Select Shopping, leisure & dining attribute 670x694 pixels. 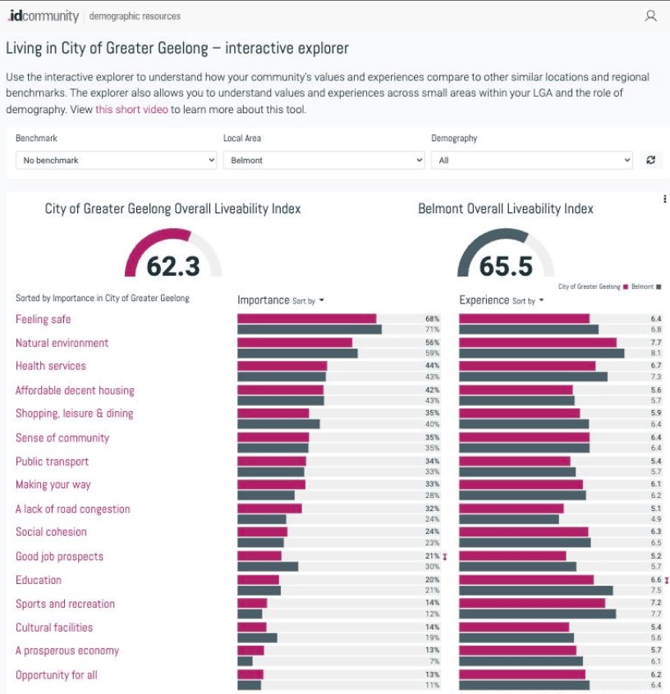[74, 413]
